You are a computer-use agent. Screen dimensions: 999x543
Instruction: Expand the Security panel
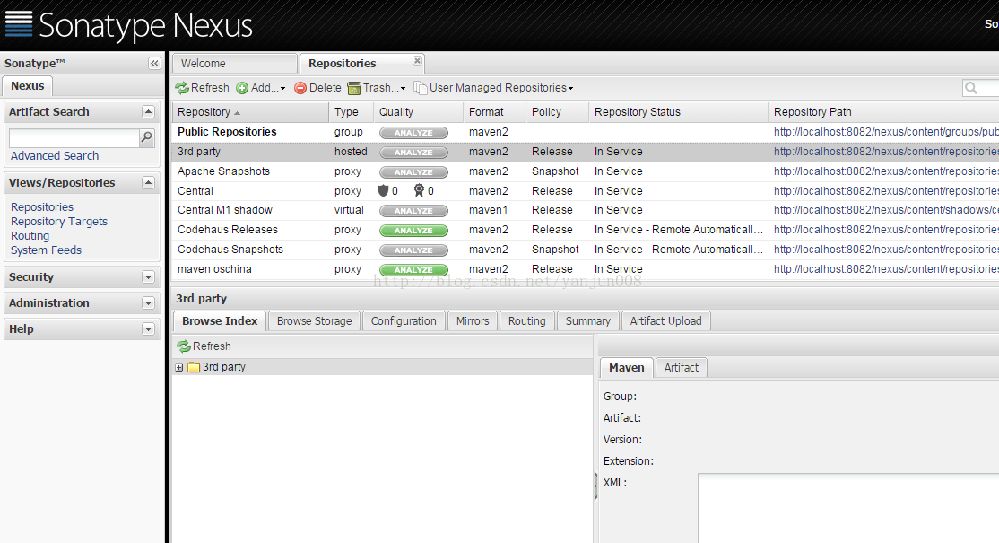pyautogui.click(x=148, y=277)
